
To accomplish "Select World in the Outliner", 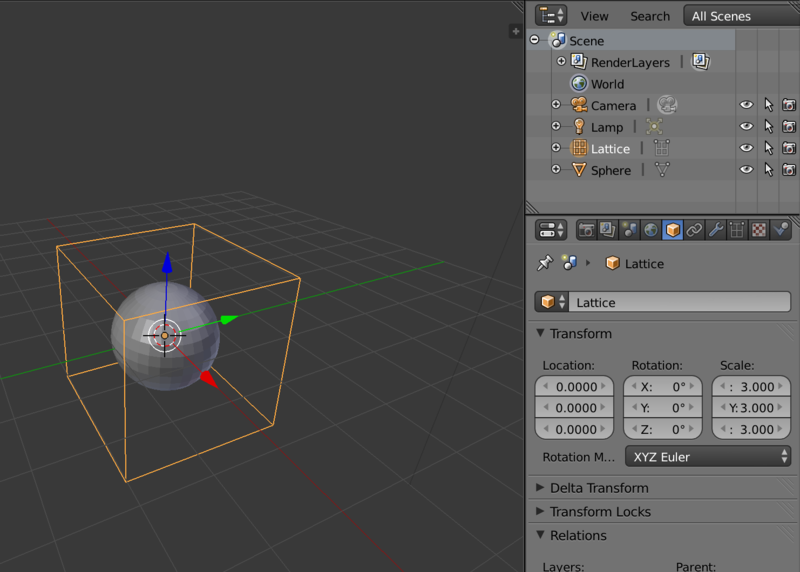I will [607, 84].
